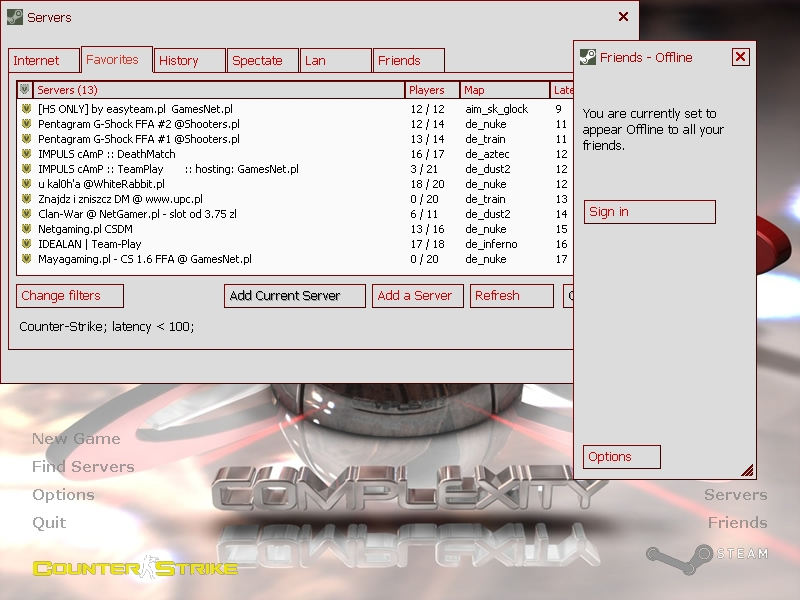
Task: Click shield icon of u kal0h'a server
Action: (27, 184)
